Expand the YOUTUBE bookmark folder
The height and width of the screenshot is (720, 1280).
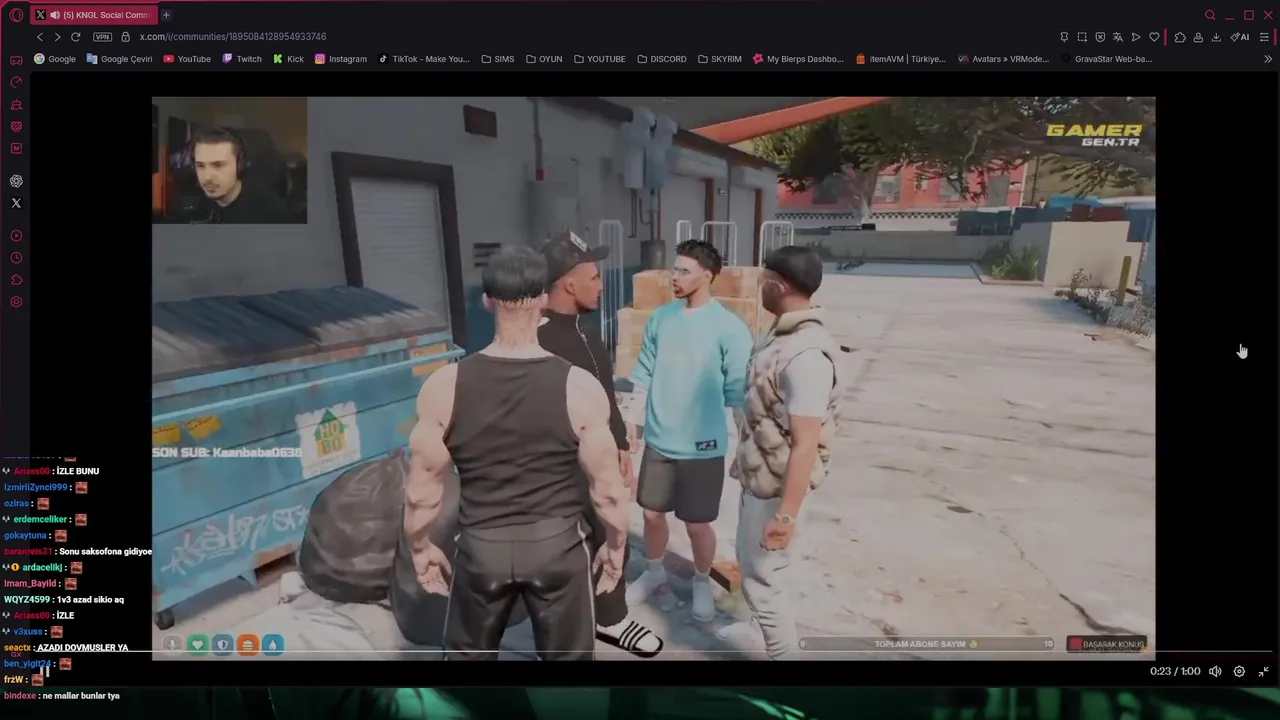[599, 59]
